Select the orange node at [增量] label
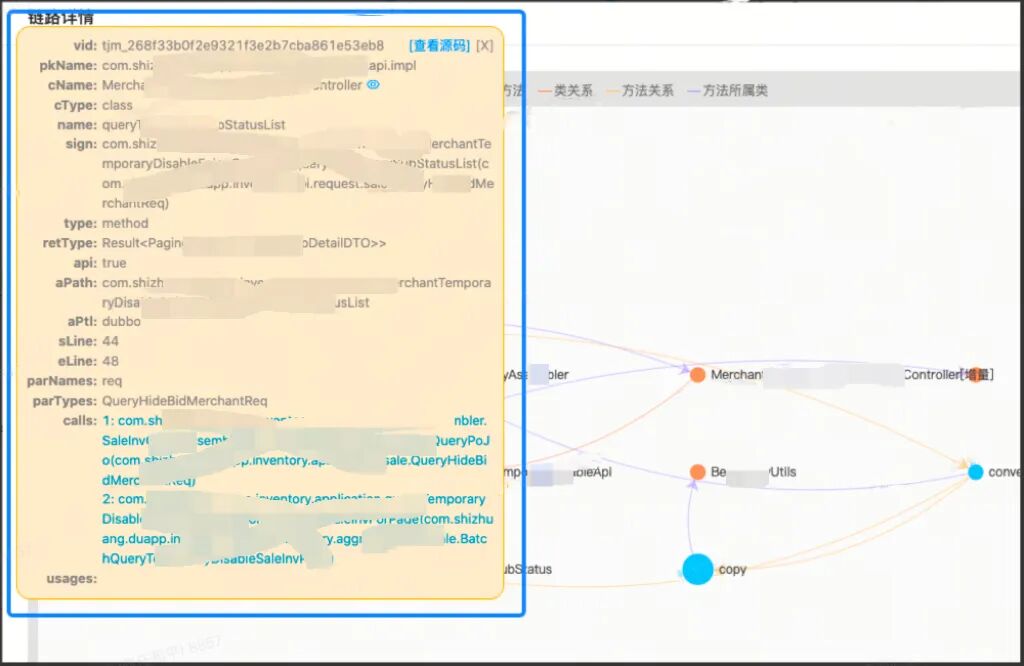Viewport: 1024px width, 666px height. [x=976, y=375]
